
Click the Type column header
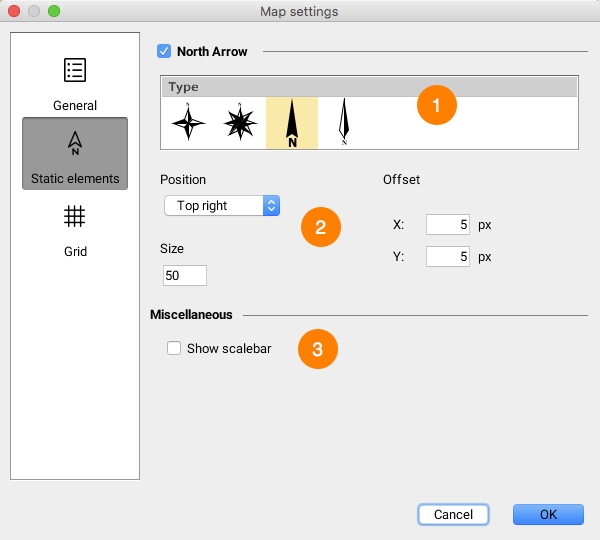pos(369,87)
